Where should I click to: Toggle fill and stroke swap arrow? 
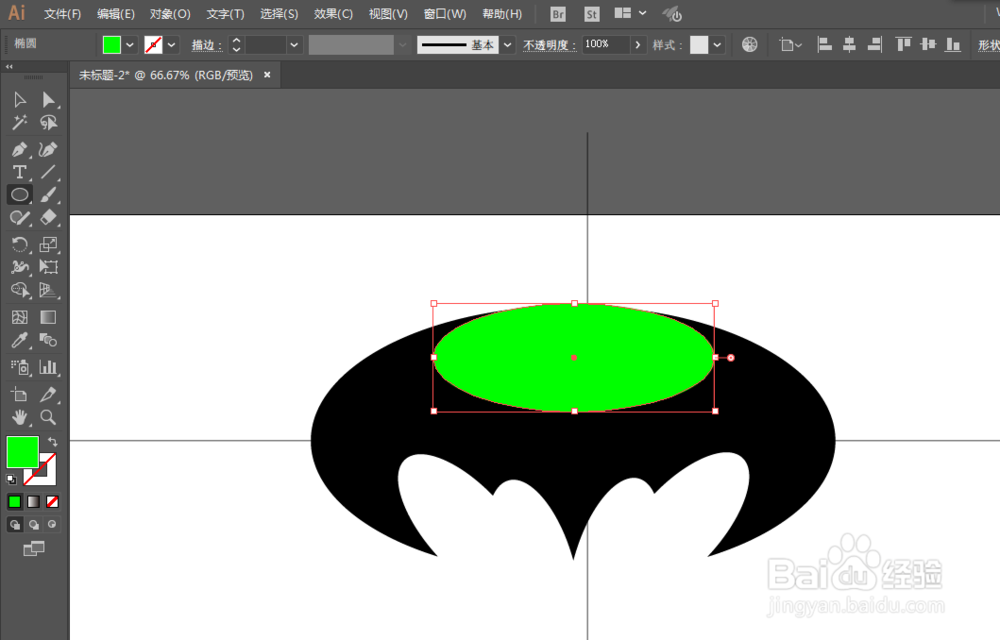[50, 440]
